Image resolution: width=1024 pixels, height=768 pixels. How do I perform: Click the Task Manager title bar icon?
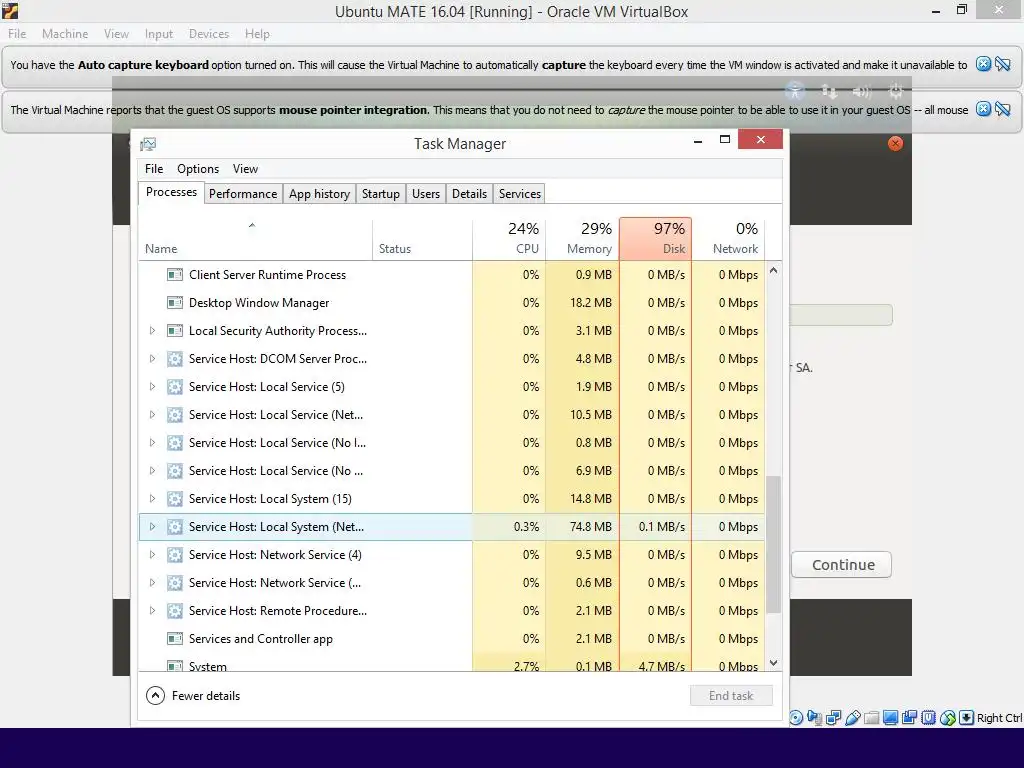148,144
